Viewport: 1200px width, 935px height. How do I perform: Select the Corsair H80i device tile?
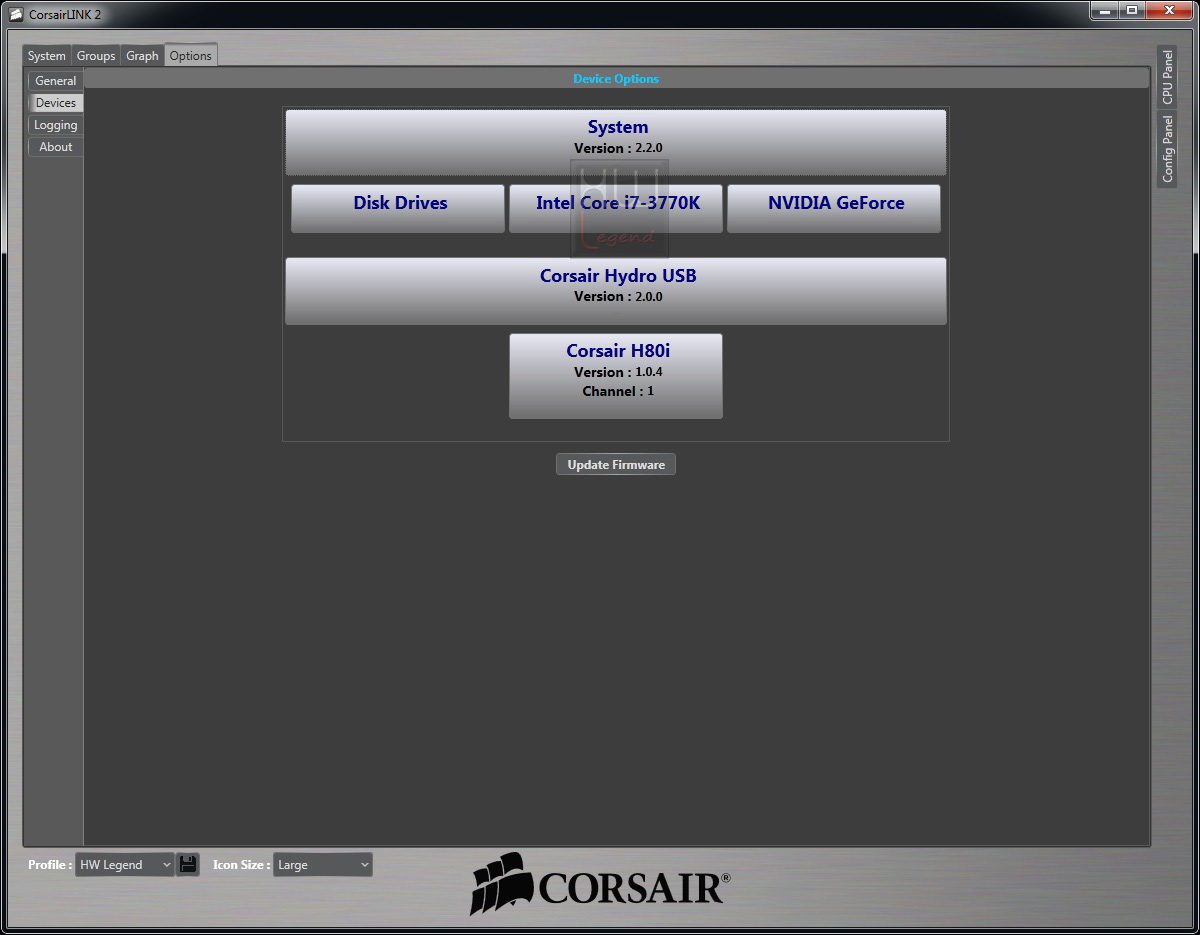tap(616, 376)
